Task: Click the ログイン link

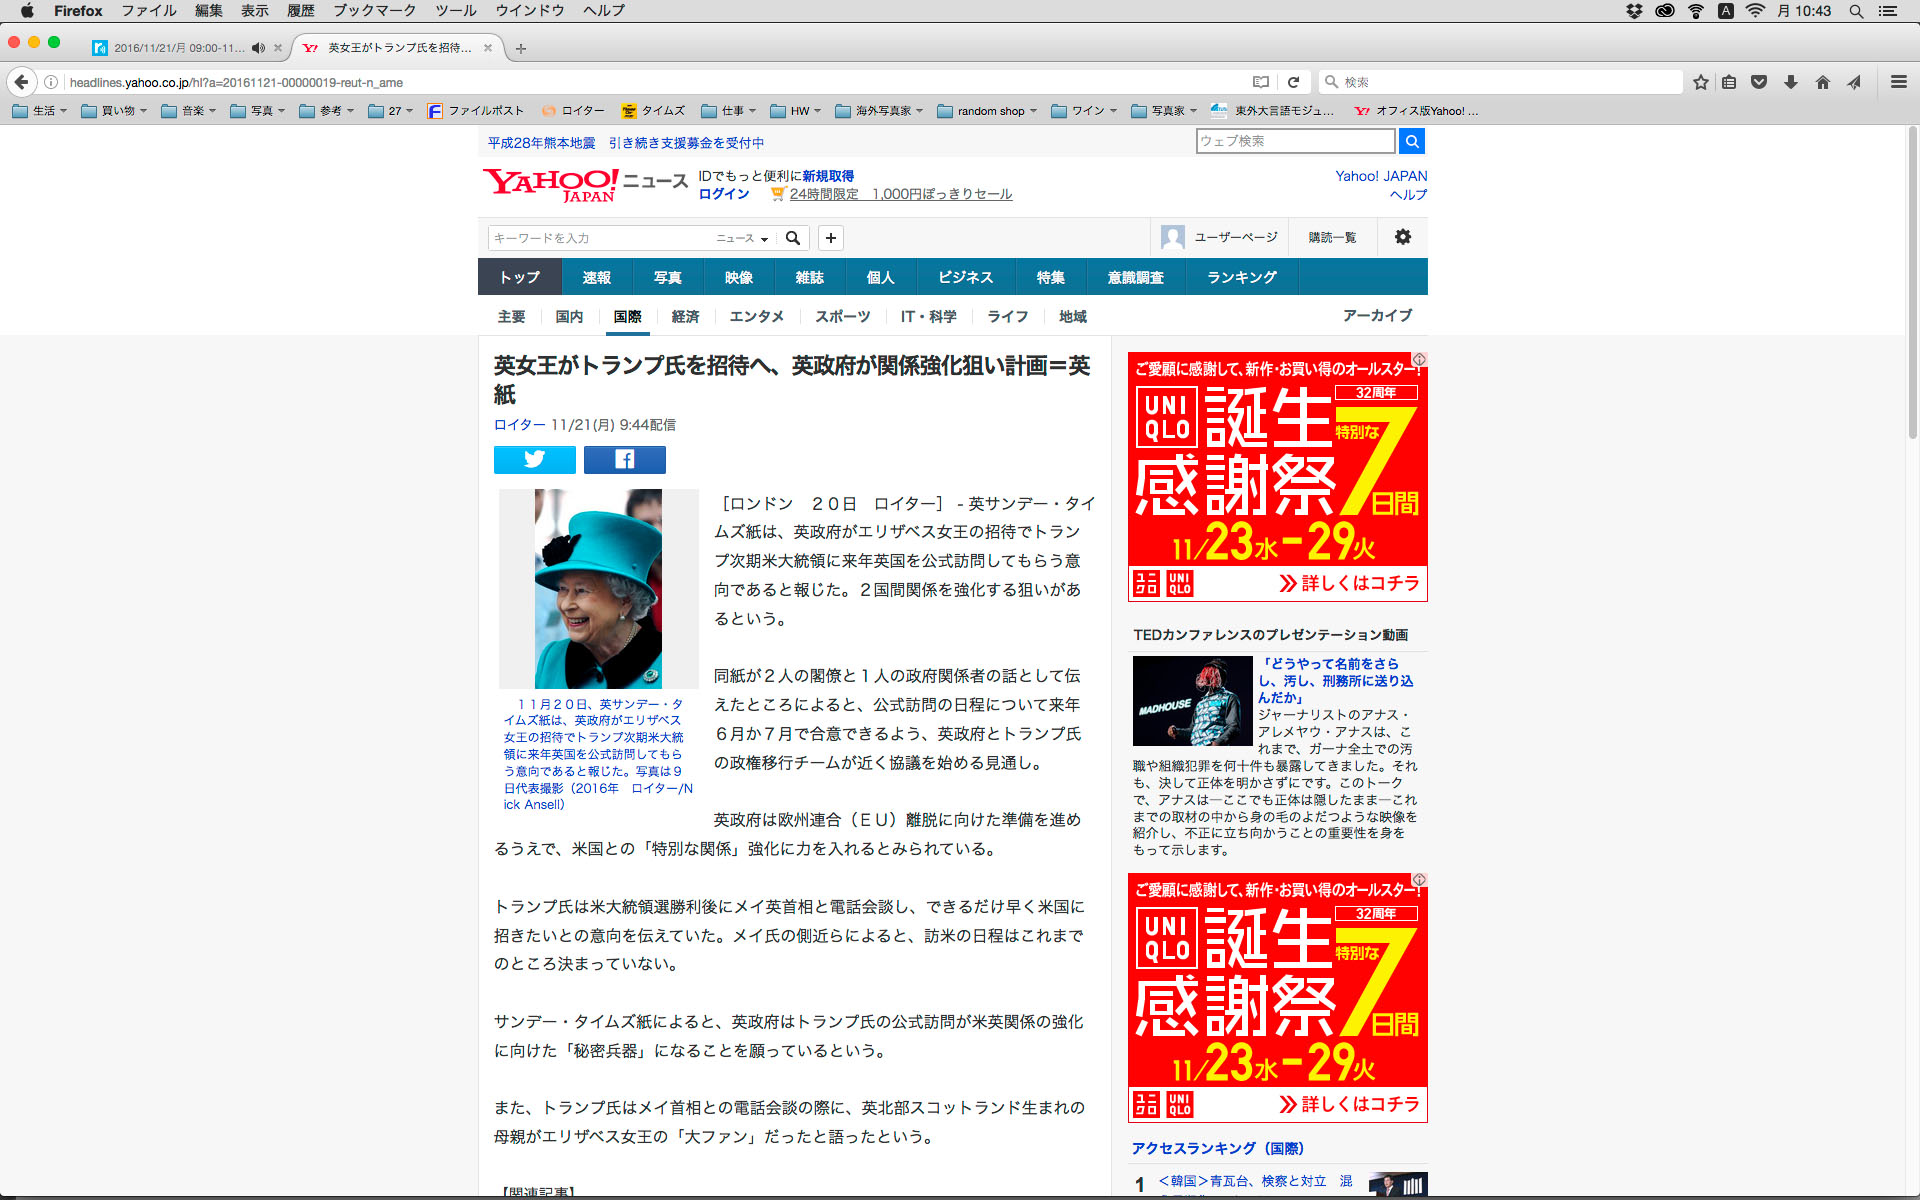Action: (x=723, y=194)
